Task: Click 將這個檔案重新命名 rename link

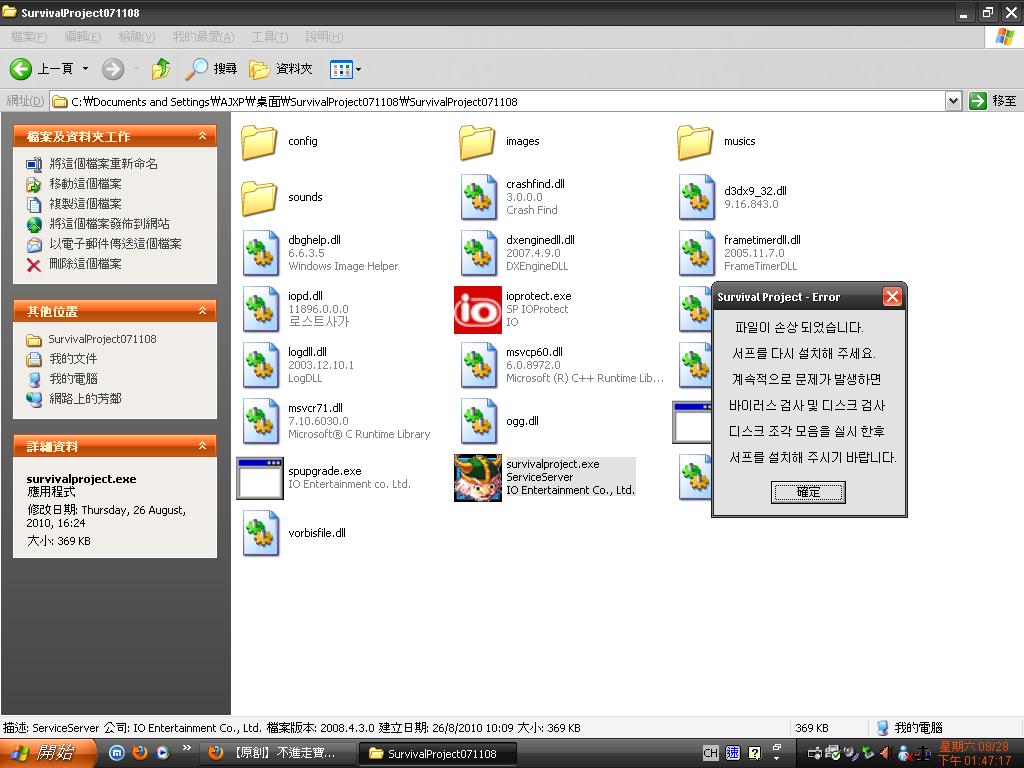Action: 91,164
